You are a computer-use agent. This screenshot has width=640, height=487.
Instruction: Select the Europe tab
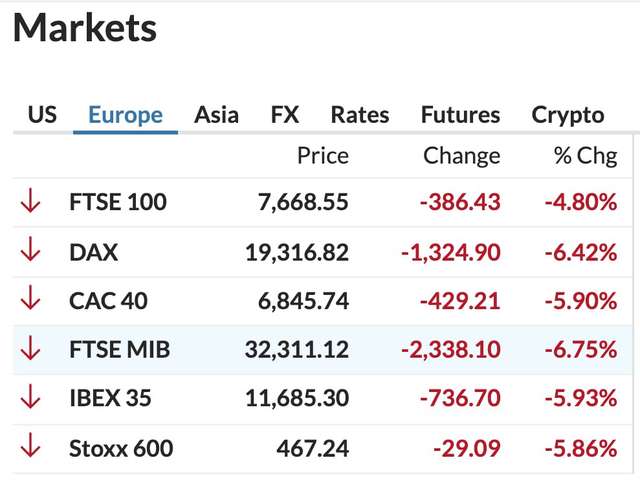125,114
